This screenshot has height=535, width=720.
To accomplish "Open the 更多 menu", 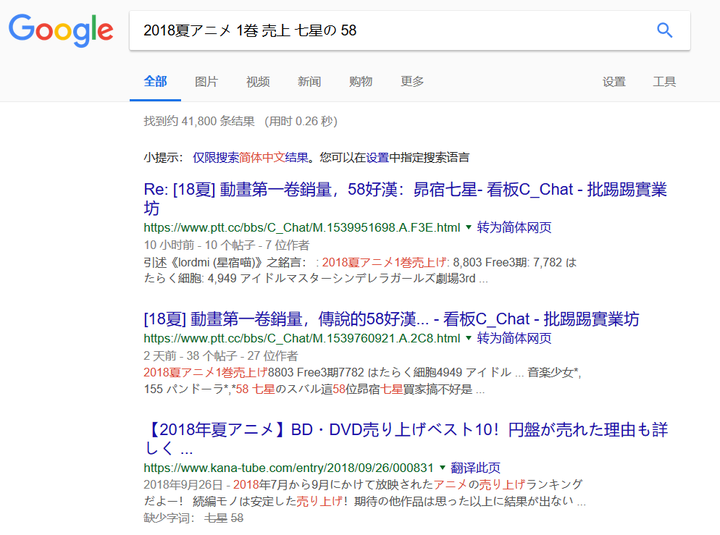I will (412, 82).
